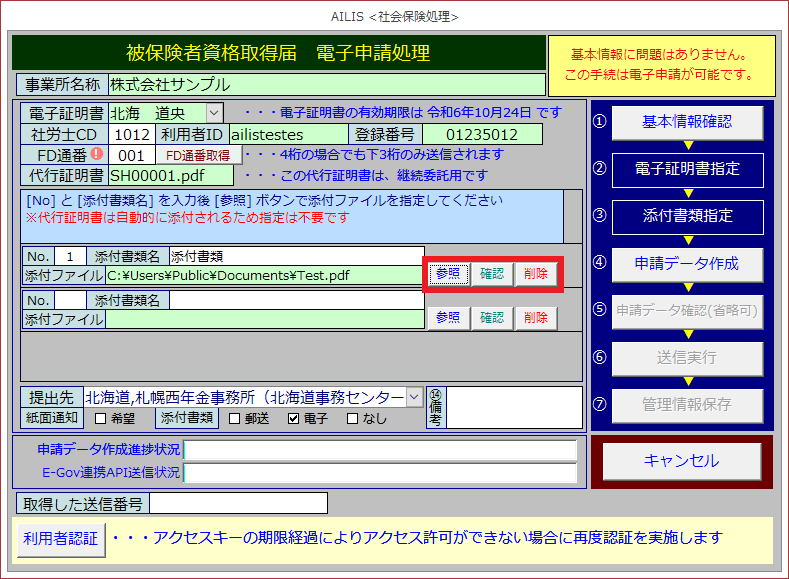Tick the なし checkbox for 添付書類
The image size is (789, 579).
click(352, 418)
